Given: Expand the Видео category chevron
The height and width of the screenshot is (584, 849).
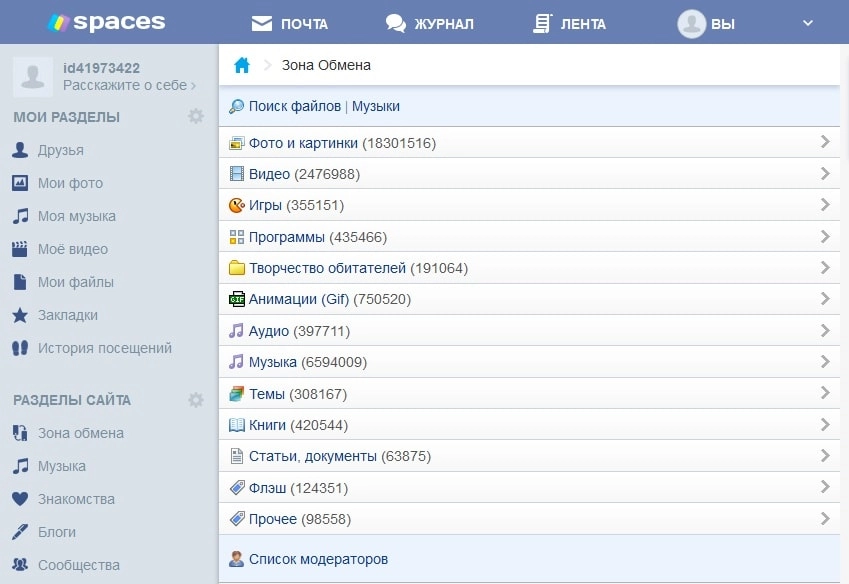Looking at the screenshot, I should [x=825, y=174].
